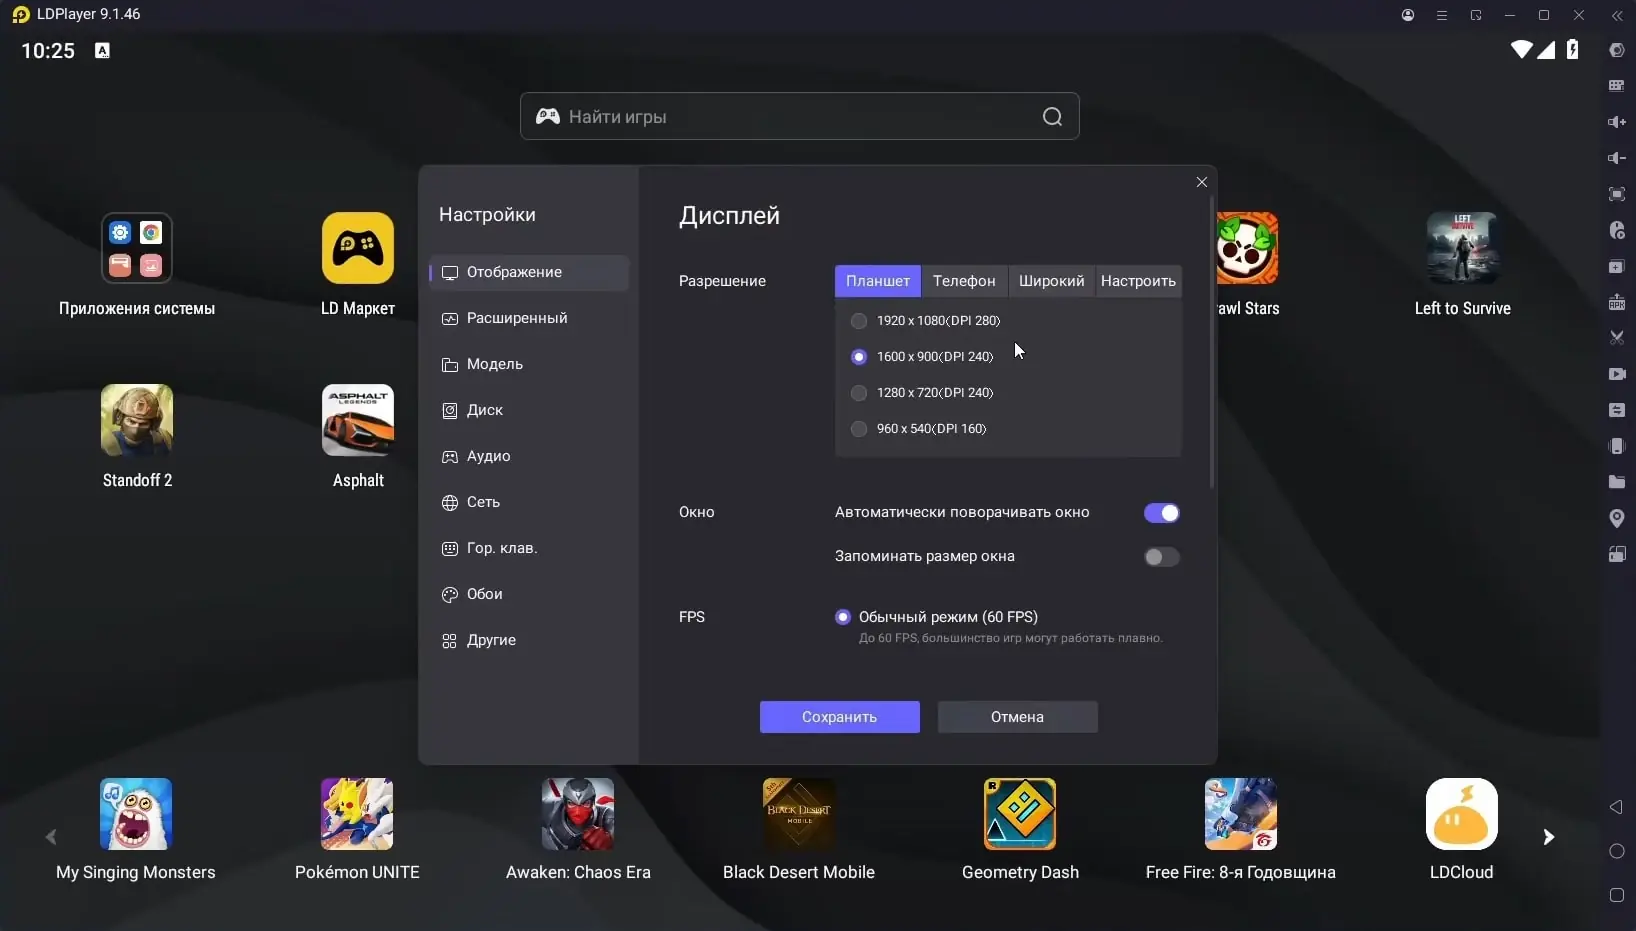Click the Найти игры search field

(x=799, y=117)
